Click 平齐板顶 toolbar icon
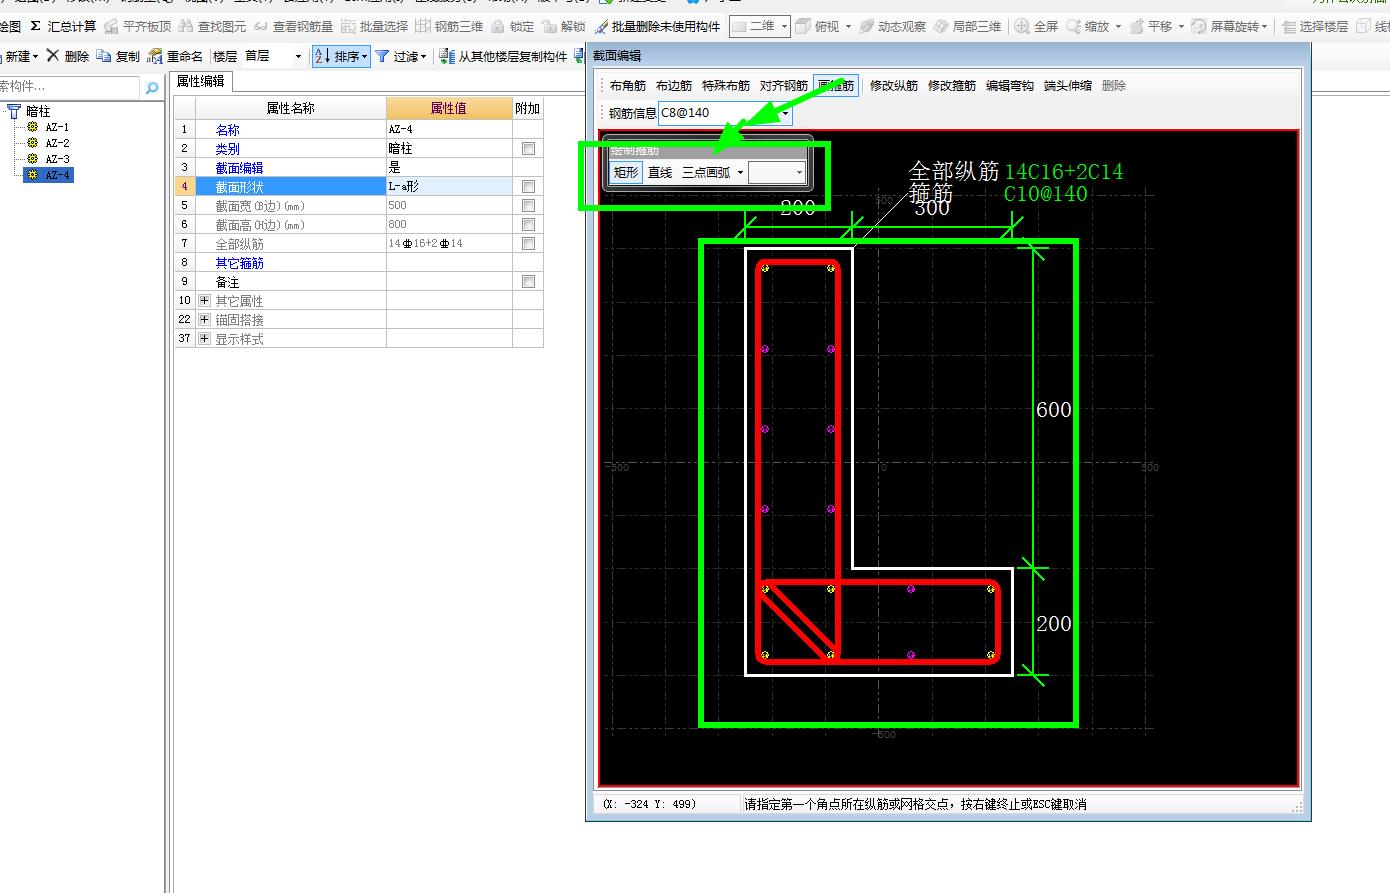The height and width of the screenshot is (893, 1390). 112,26
